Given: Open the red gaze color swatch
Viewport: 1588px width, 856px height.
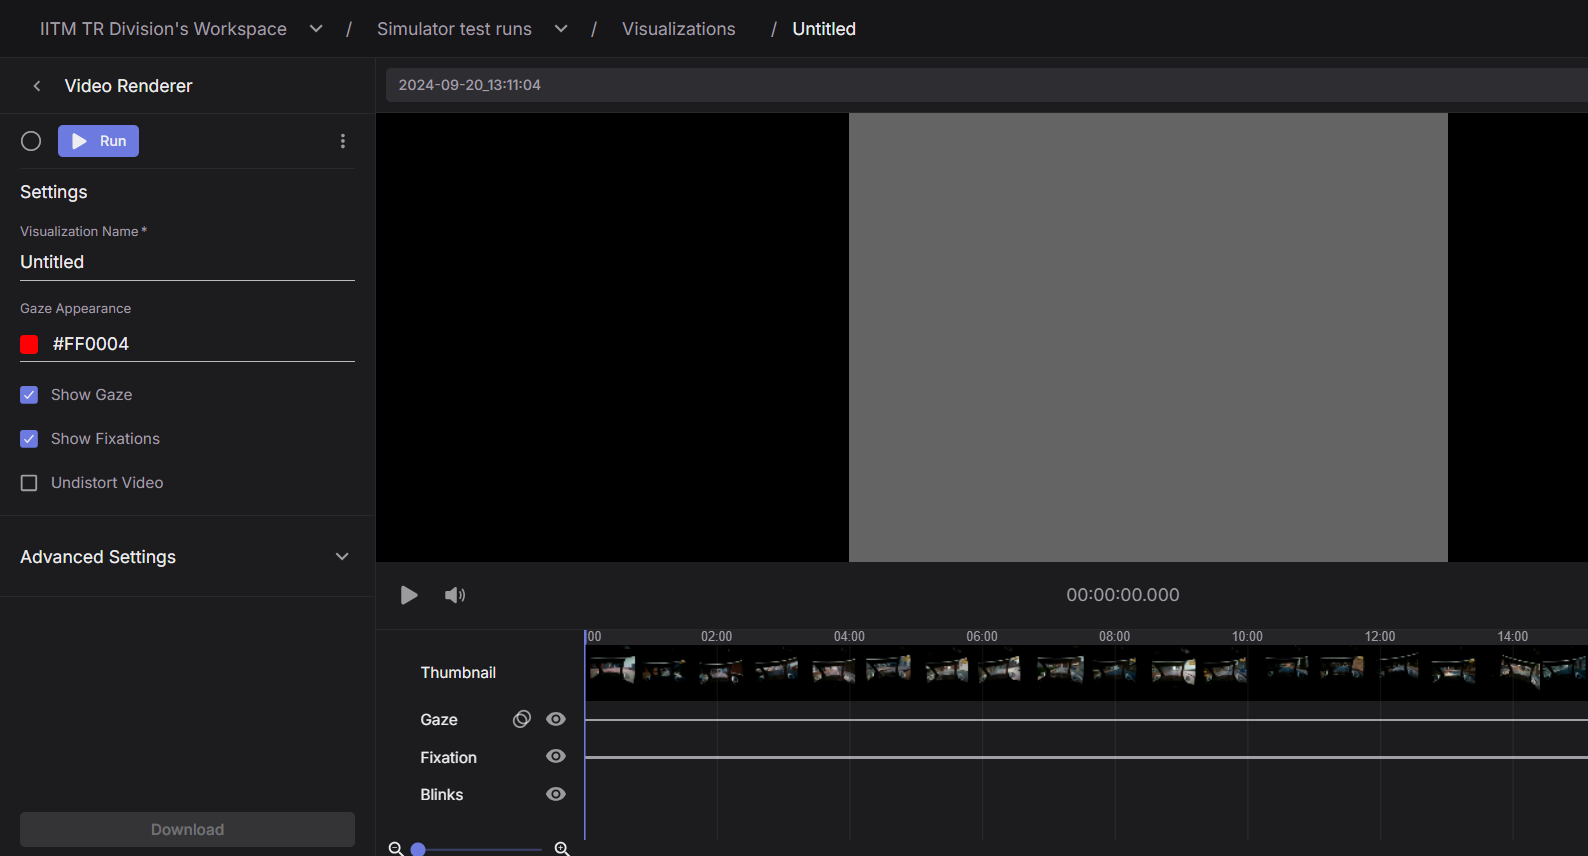Looking at the screenshot, I should pyautogui.click(x=29, y=344).
